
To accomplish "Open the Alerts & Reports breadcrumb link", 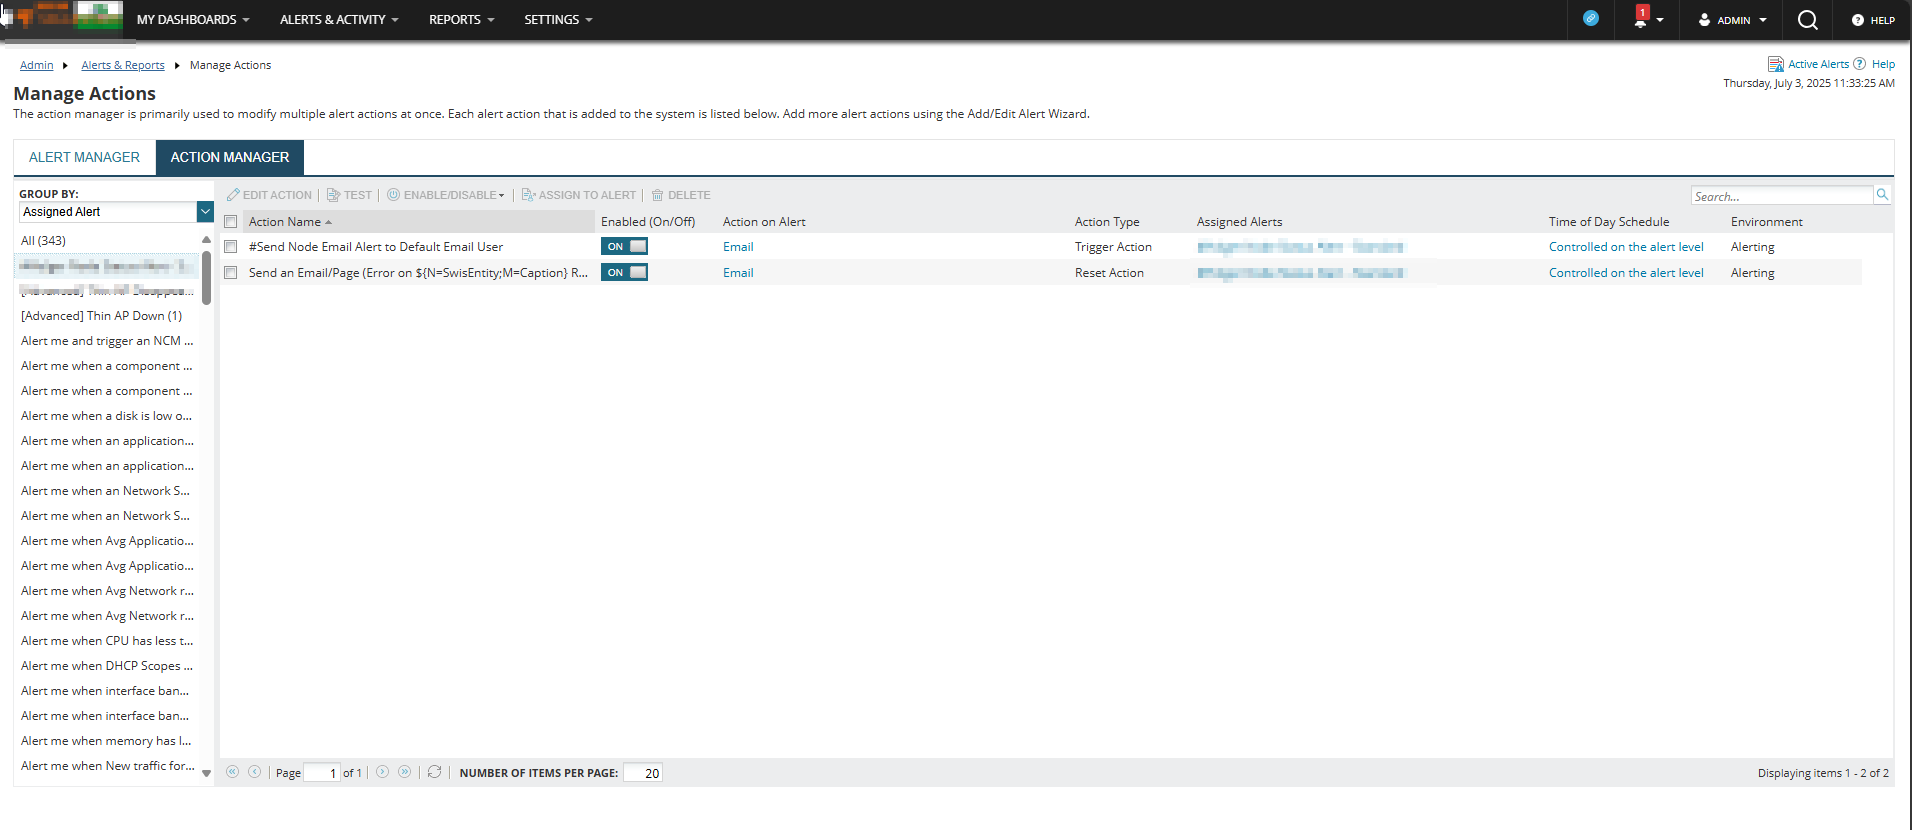I will pyautogui.click(x=123, y=65).
